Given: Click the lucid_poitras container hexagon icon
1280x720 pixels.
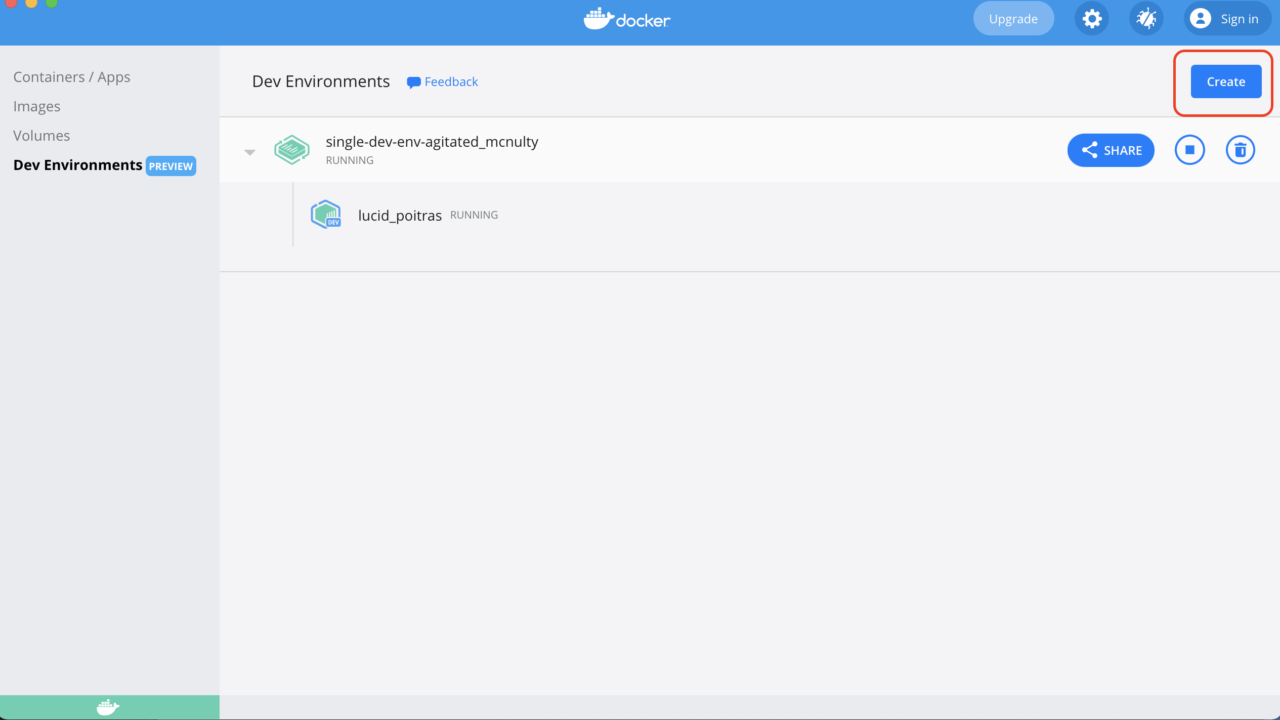Looking at the screenshot, I should pyautogui.click(x=325, y=214).
